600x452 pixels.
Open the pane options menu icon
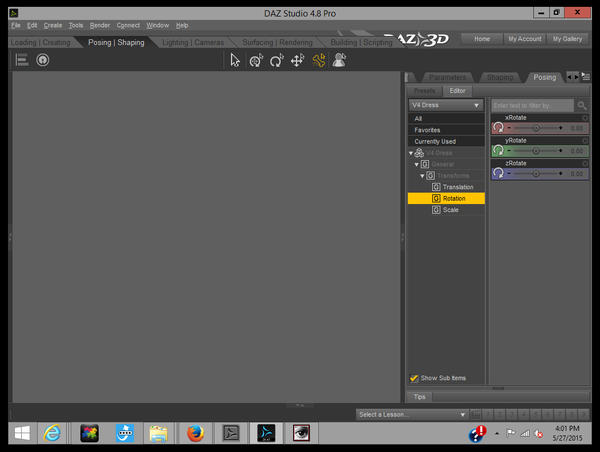(x=586, y=77)
